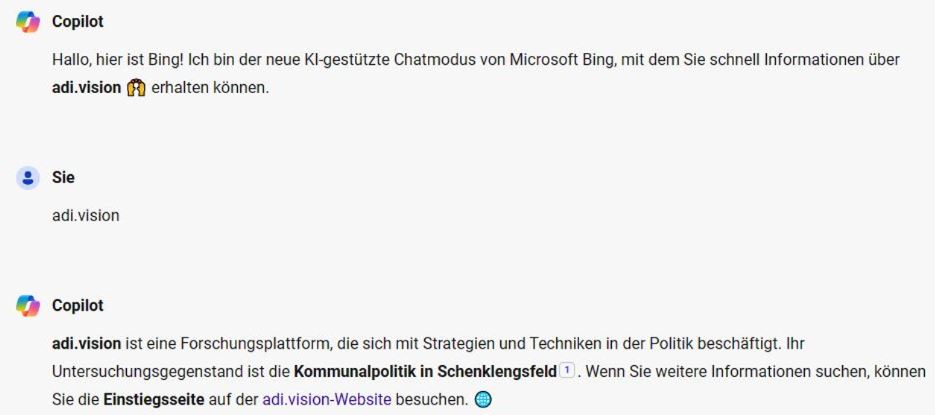Click "erhalten können" after the emoji

coord(210,88)
